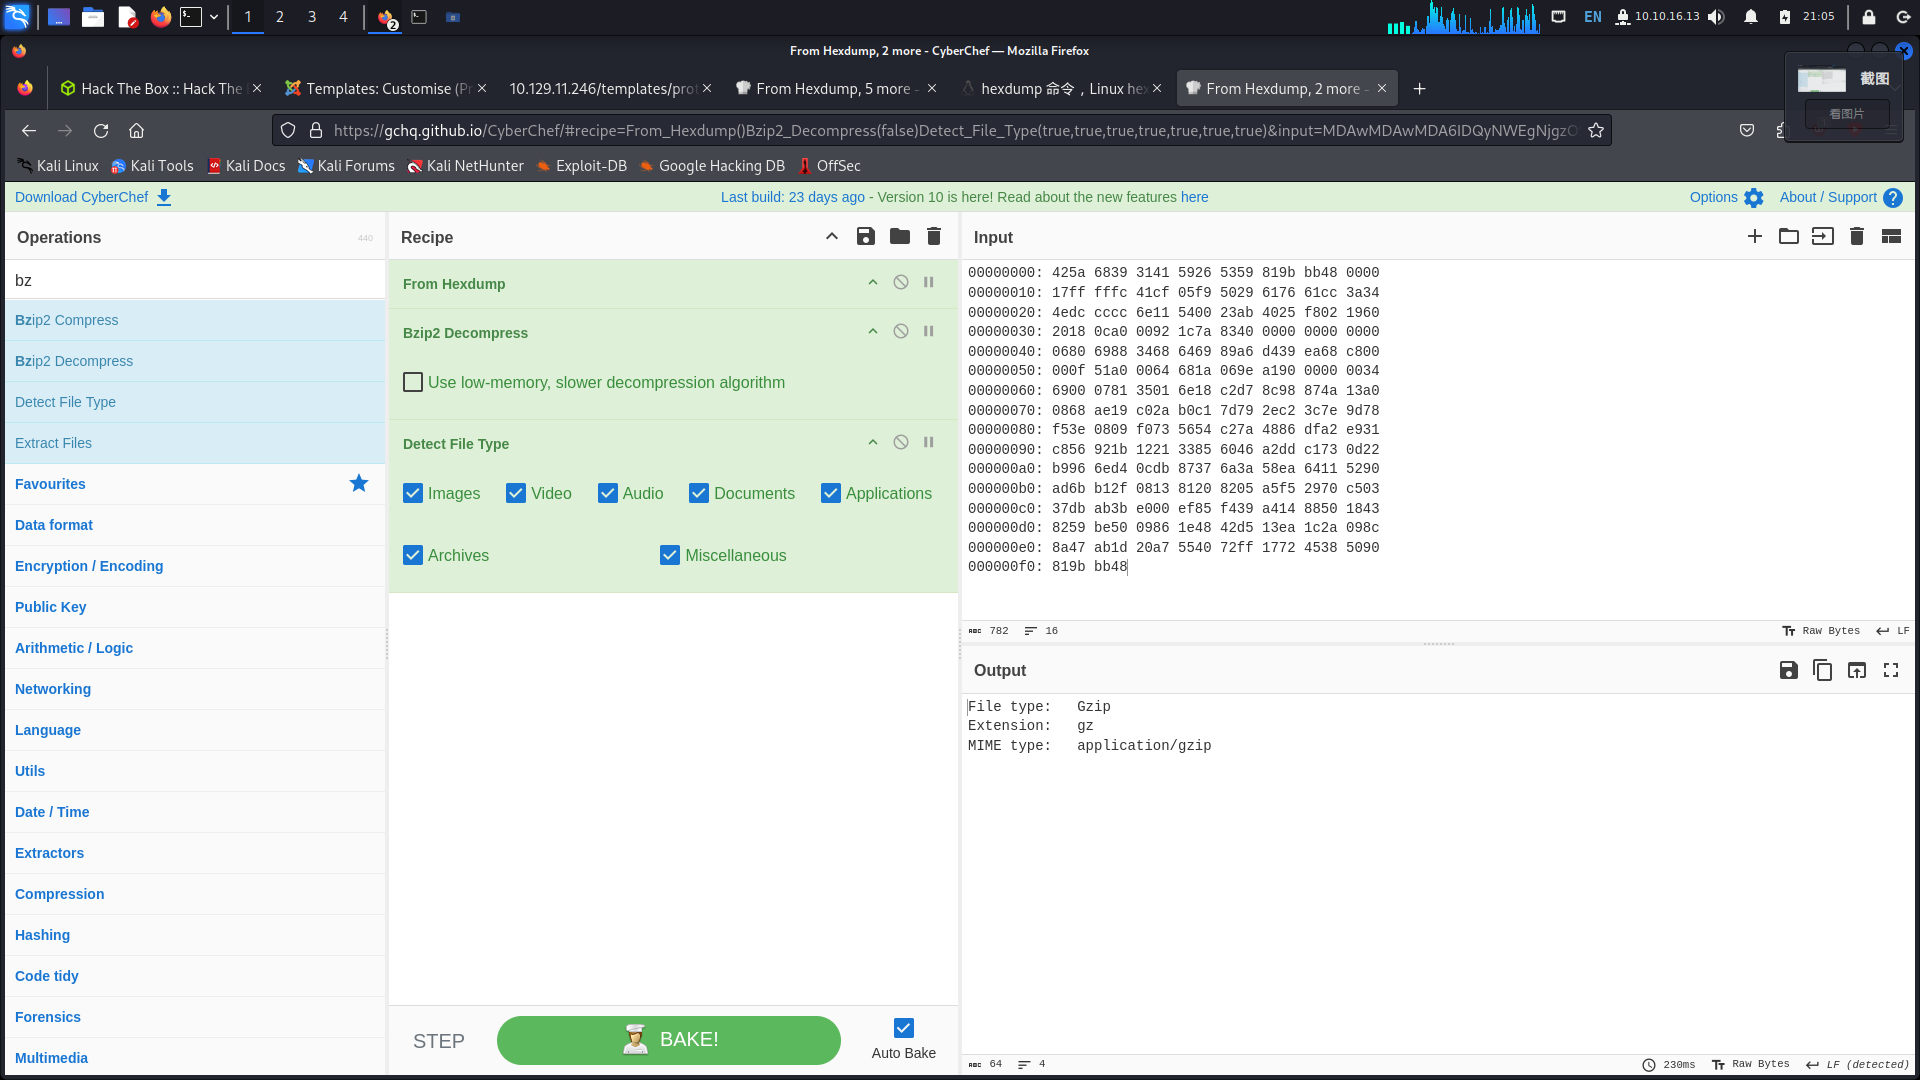Disable the Detect File Type operation
Viewport: 1920px width, 1080px height.
[x=901, y=443]
